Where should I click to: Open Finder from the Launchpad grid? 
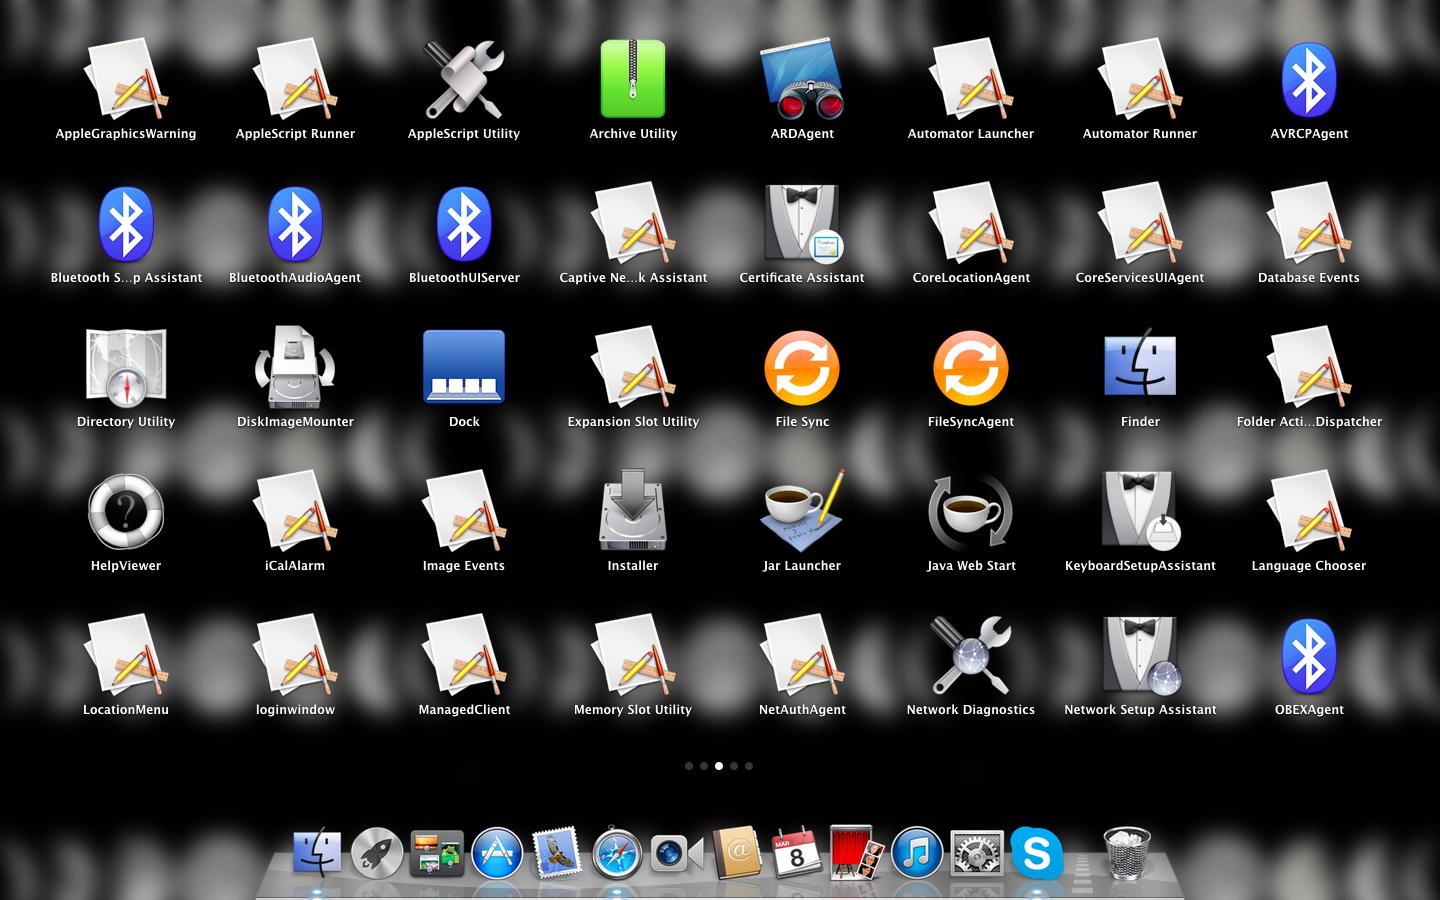(x=1140, y=363)
